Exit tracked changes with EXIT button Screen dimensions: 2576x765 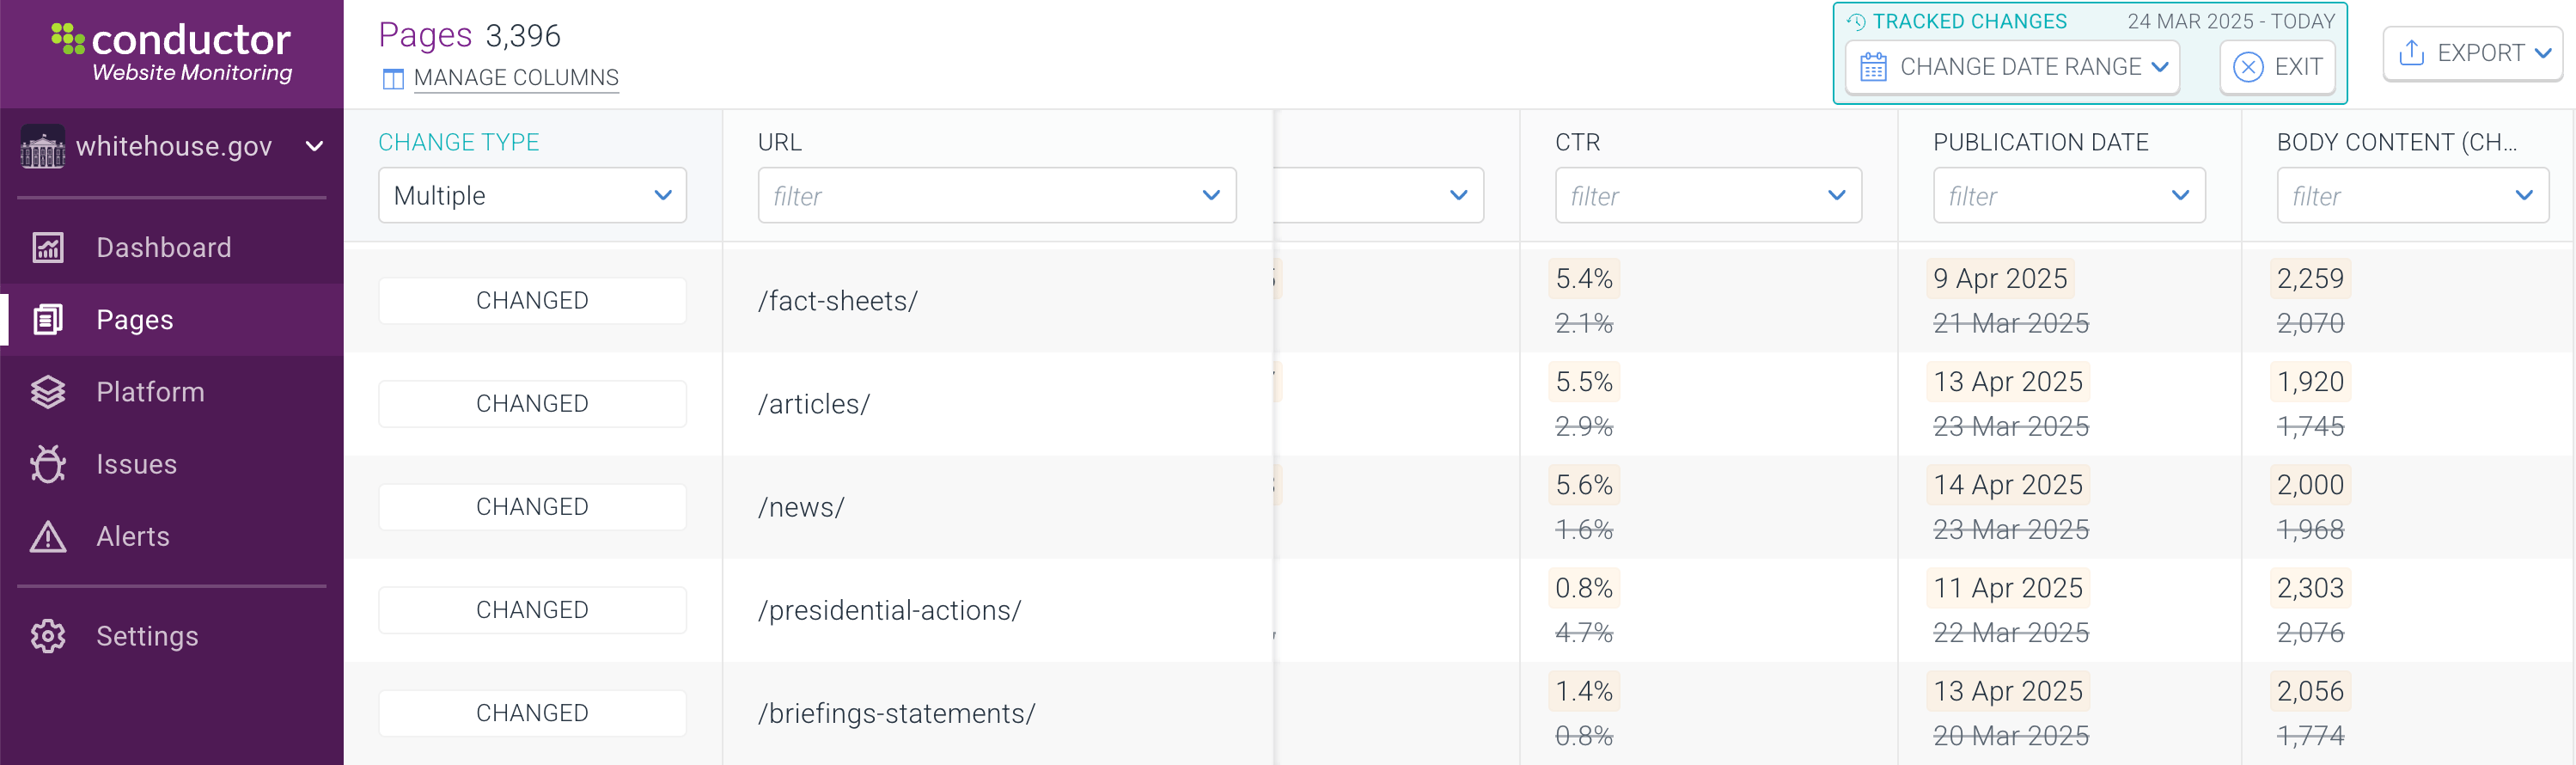(x=2277, y=67)
